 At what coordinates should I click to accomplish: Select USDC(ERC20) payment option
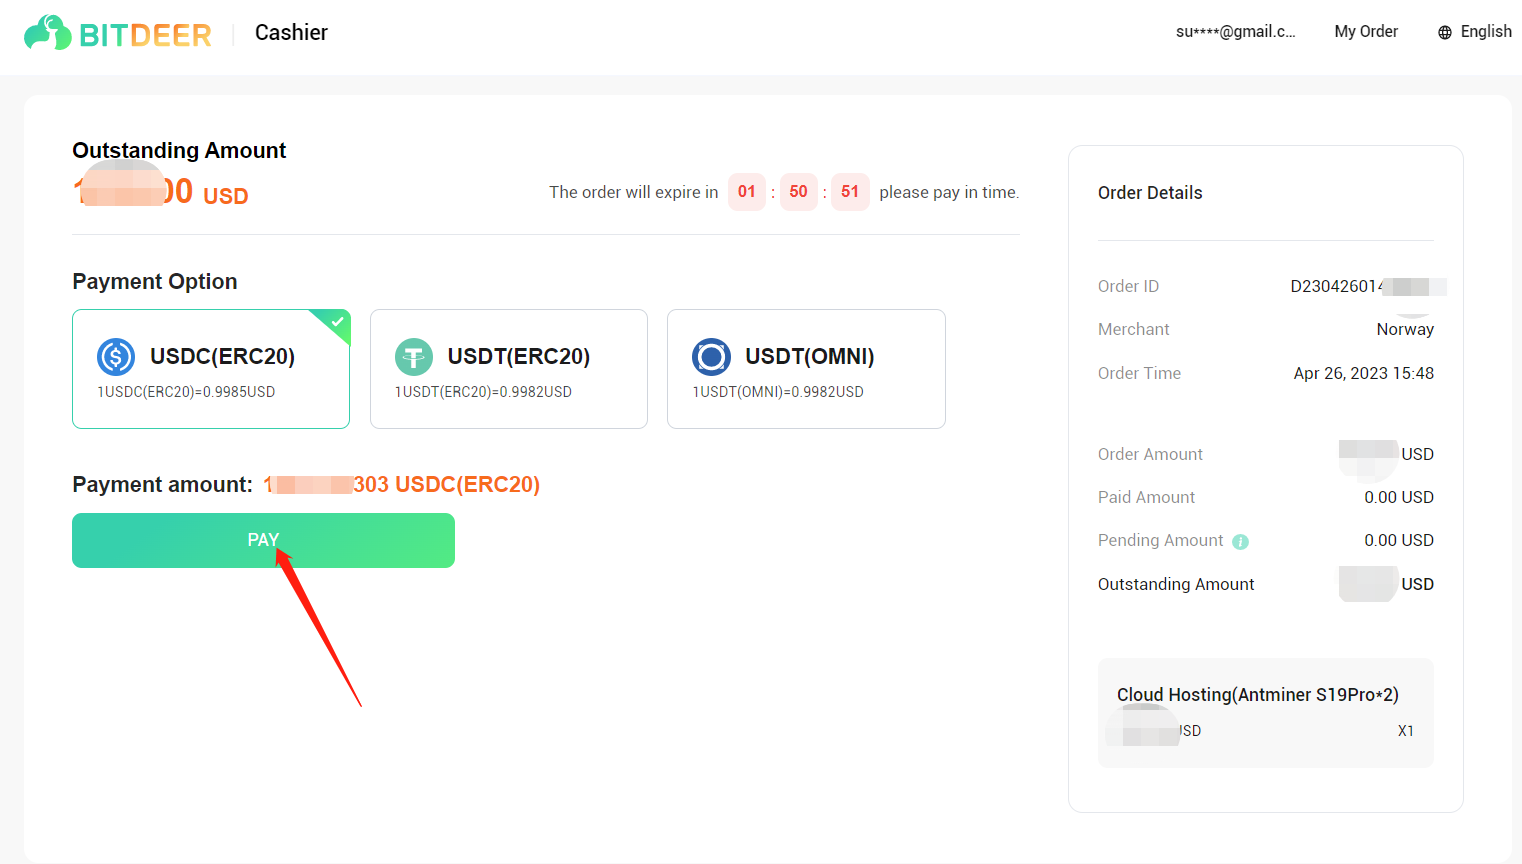tap(211, 369)
